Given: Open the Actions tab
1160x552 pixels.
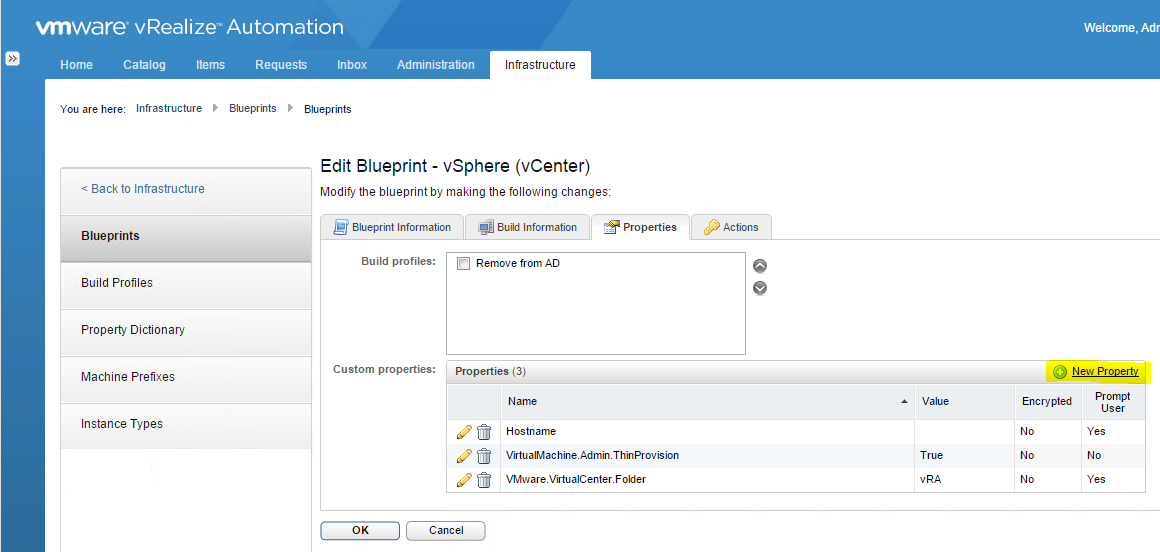Looking at the screenshot, I should click(x=731, y=227).
